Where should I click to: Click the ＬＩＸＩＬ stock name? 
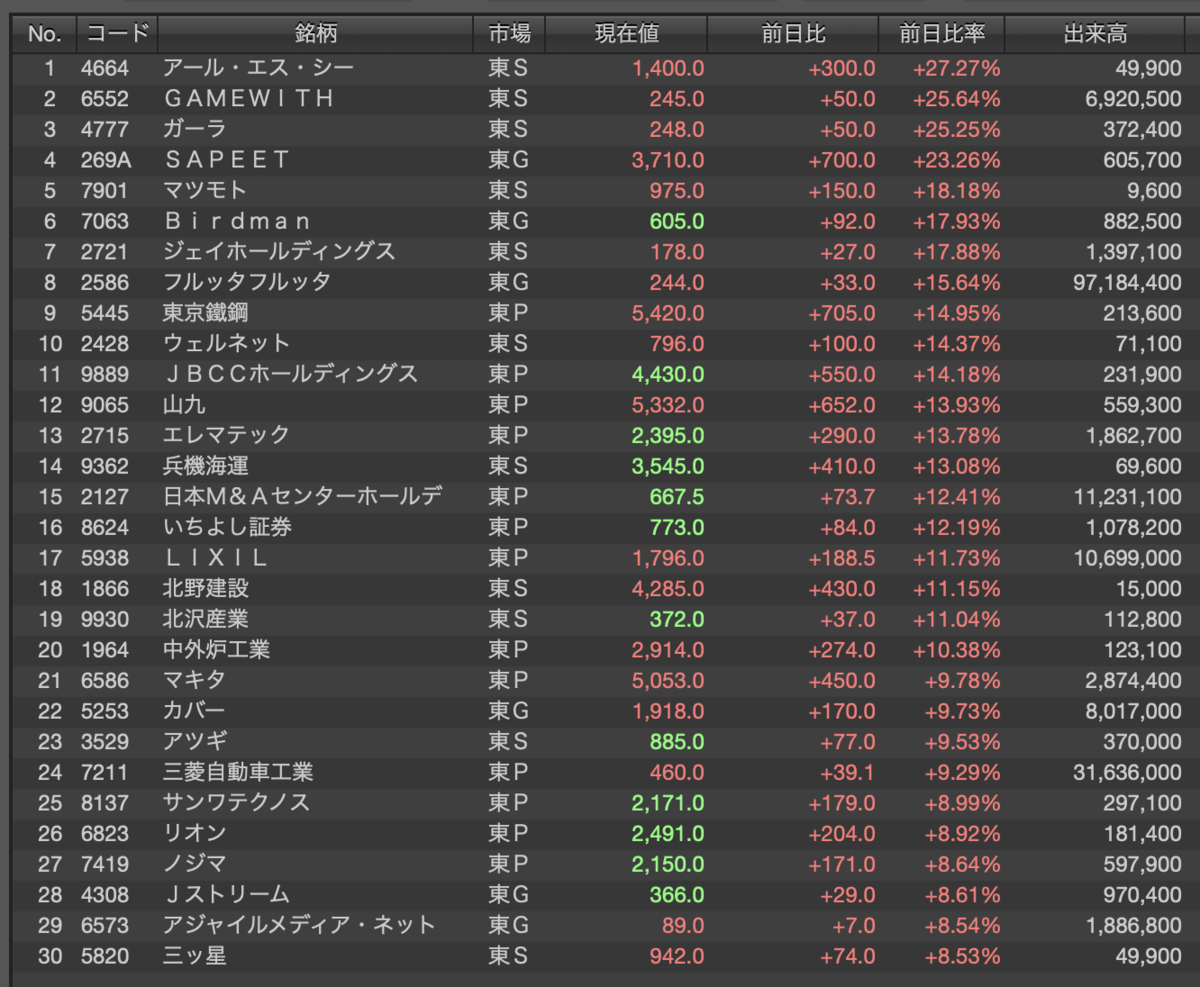tap(216, 558)
